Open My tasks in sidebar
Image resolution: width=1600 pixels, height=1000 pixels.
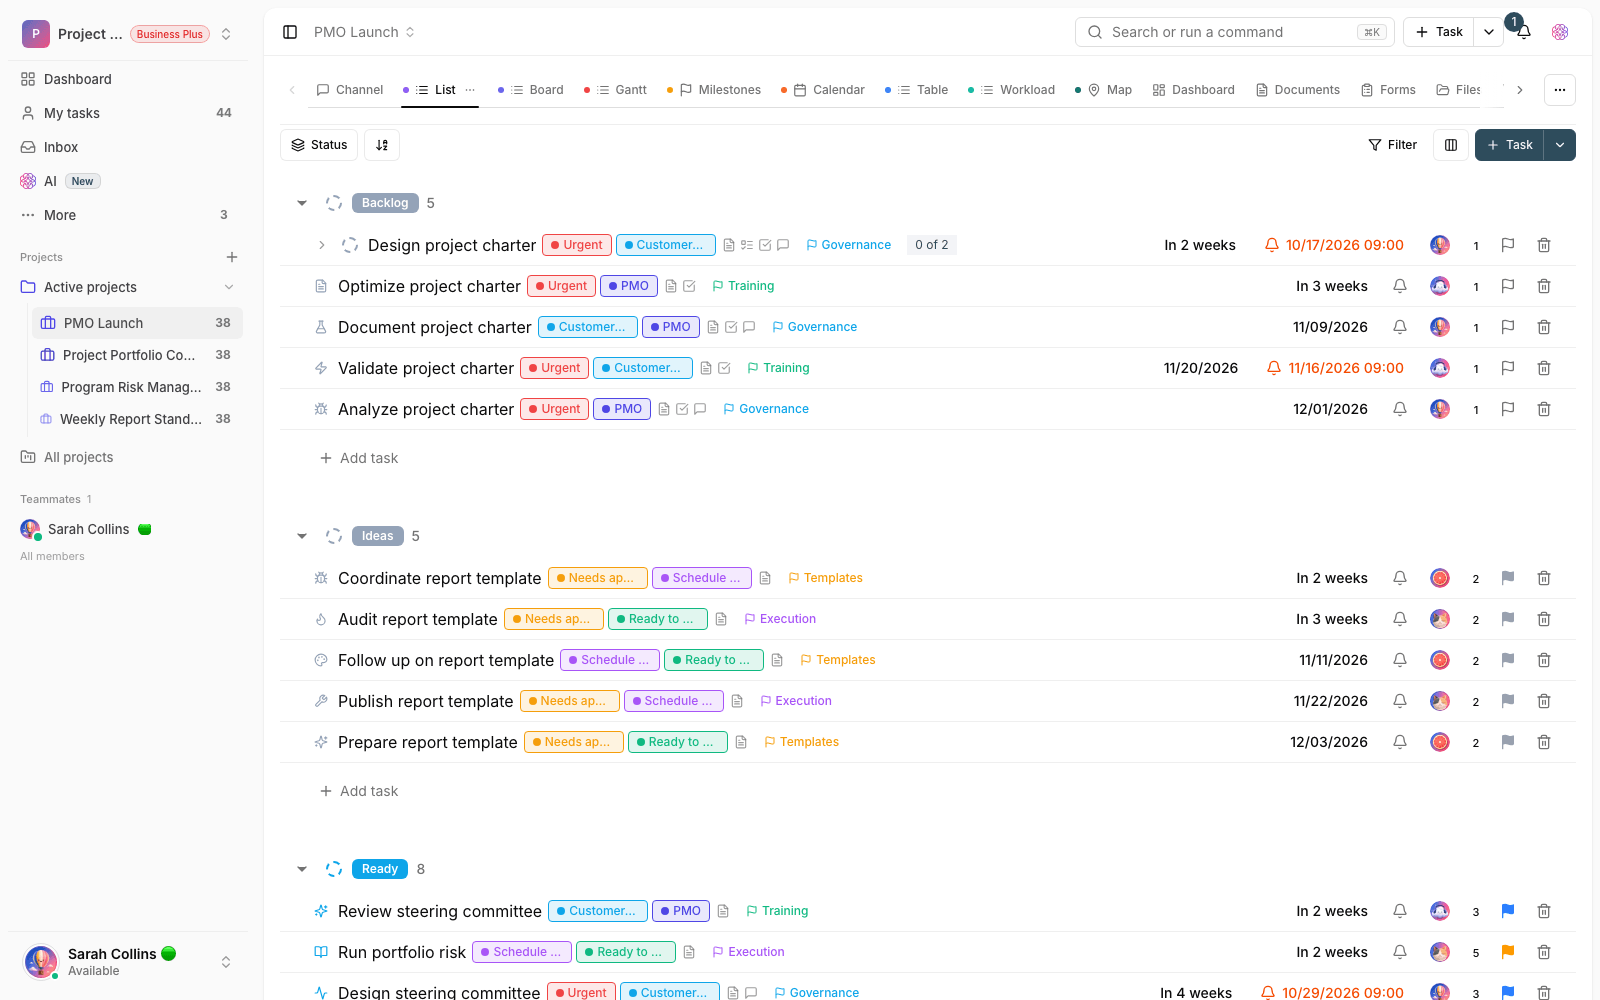click(x=126, y=113)
